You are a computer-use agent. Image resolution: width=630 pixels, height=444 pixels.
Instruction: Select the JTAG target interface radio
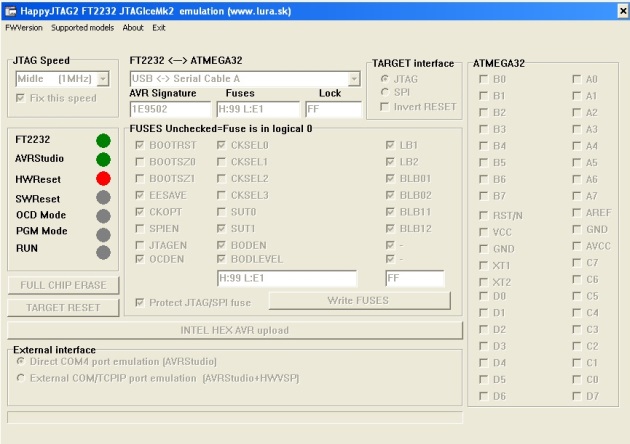coord(385,78)
